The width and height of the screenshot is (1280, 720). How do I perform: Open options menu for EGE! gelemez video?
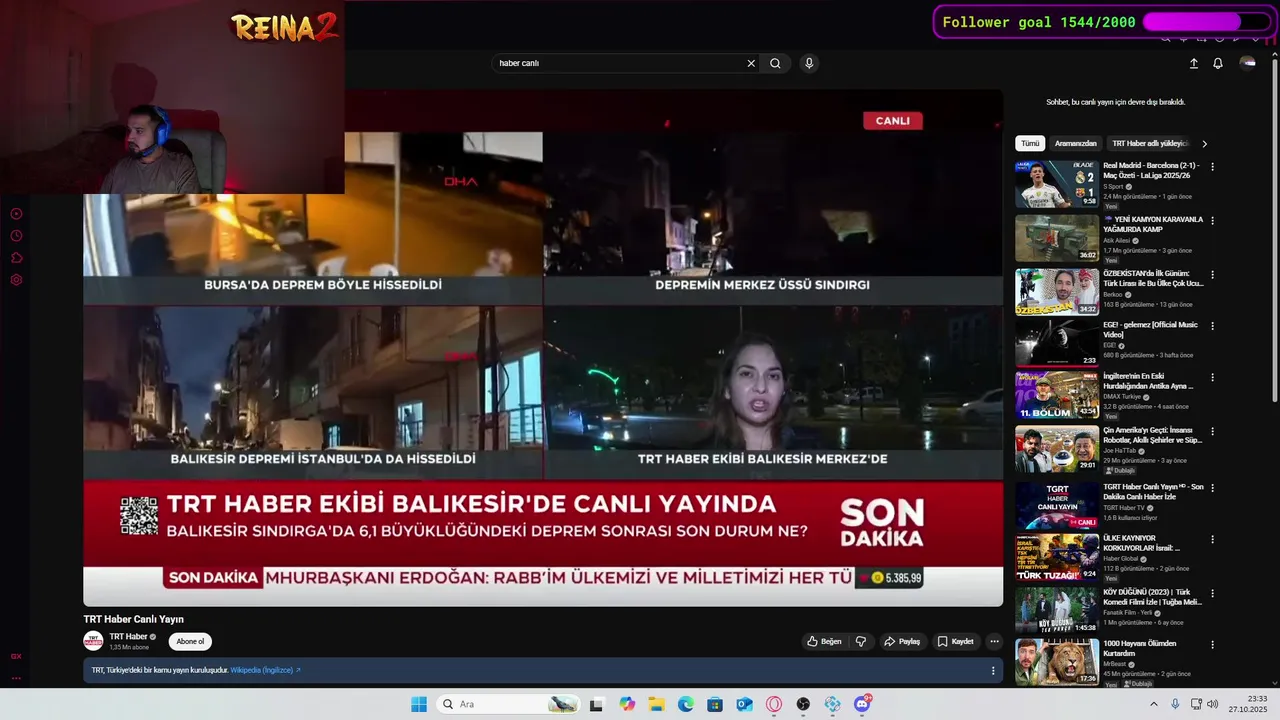pyautogui.click(x=1213, y=325)
